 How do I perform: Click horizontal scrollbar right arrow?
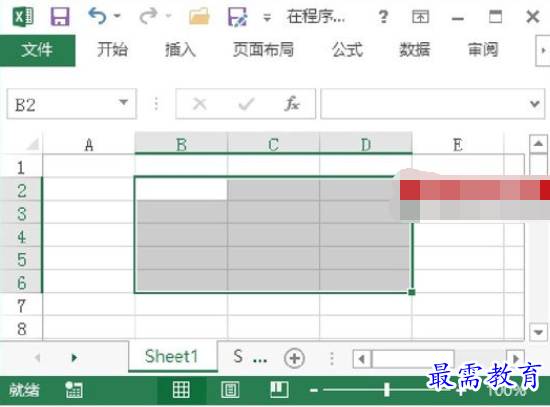click(x=516, y=359)
